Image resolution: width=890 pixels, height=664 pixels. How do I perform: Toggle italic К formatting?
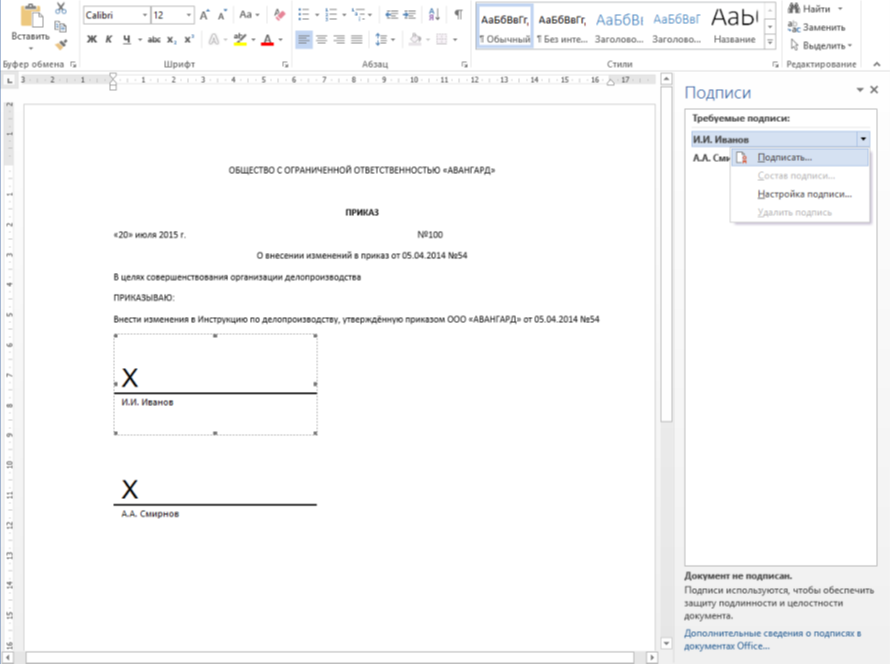(x=109, y=39)
